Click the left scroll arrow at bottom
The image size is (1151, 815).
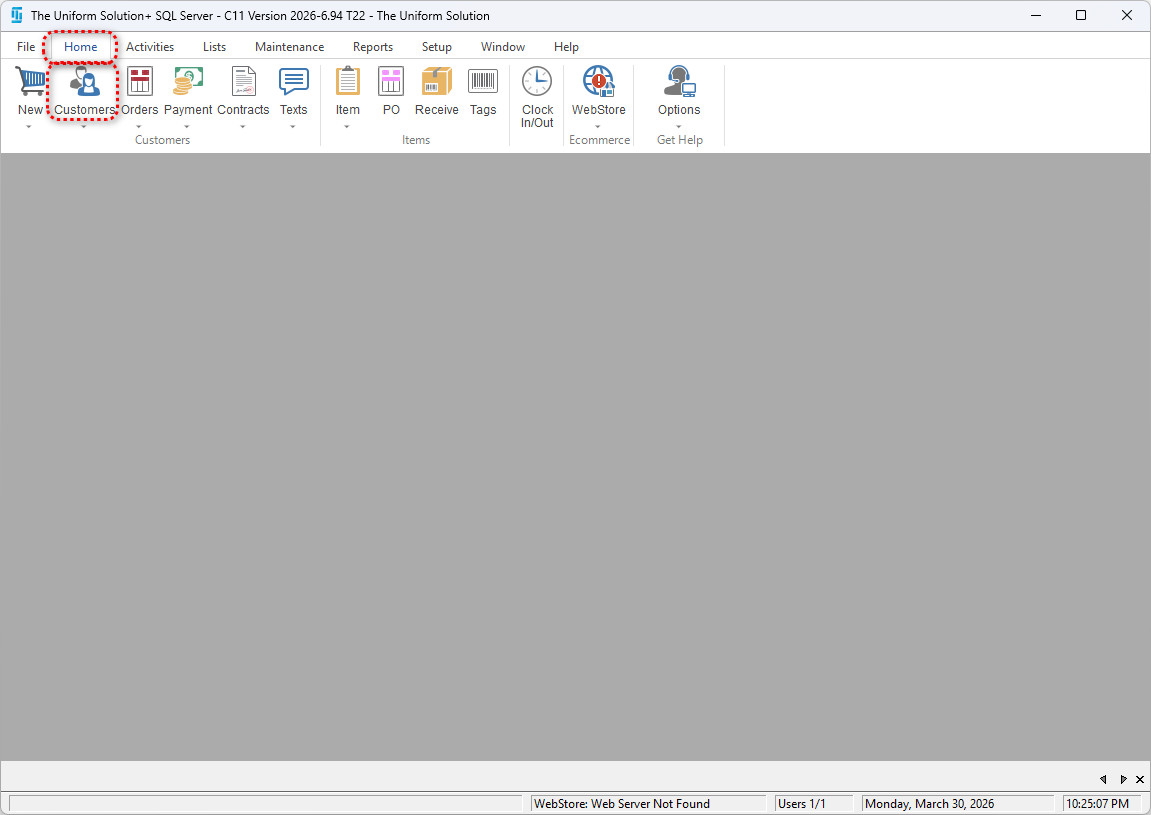1103,779
